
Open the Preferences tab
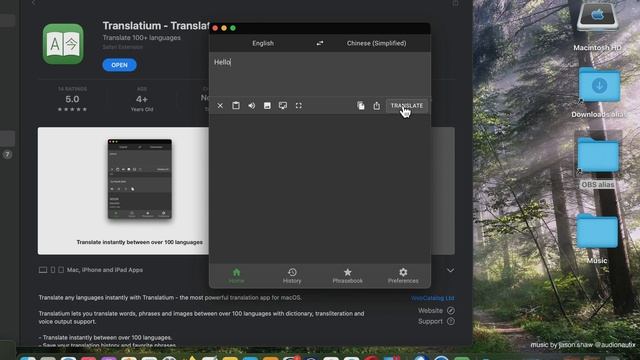(403, 276)
